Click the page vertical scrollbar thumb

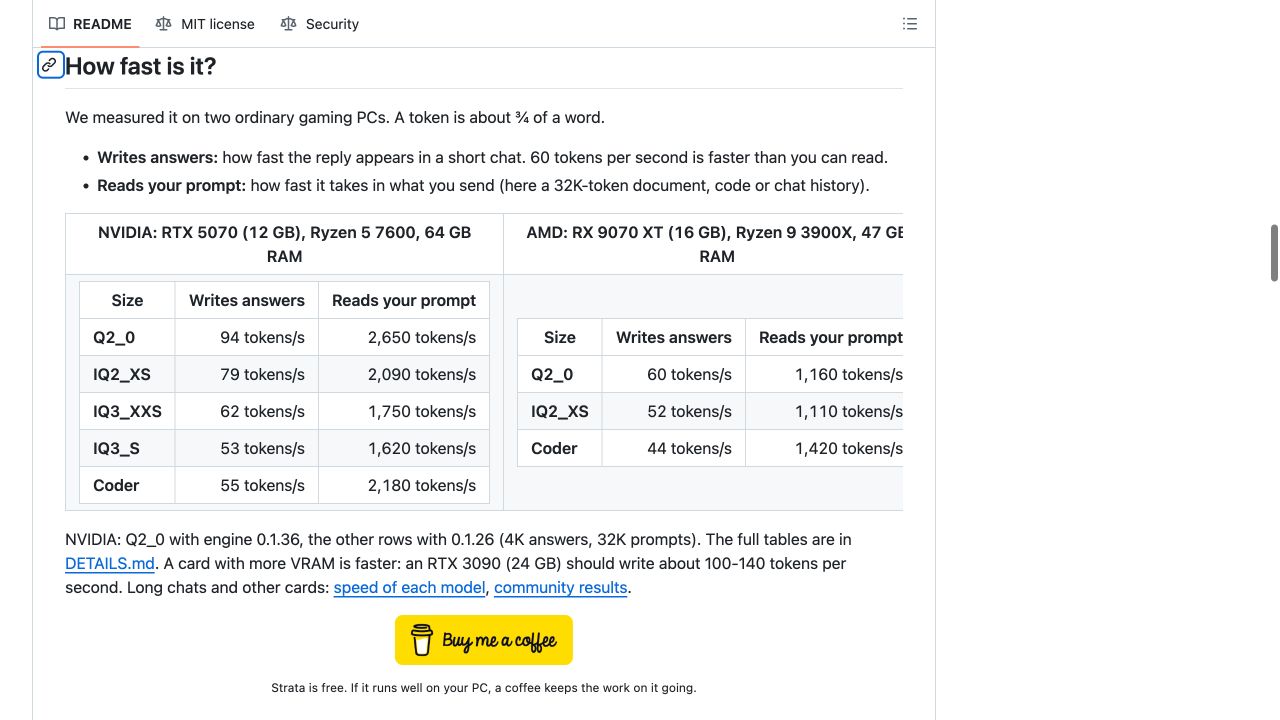point(1274,253)
